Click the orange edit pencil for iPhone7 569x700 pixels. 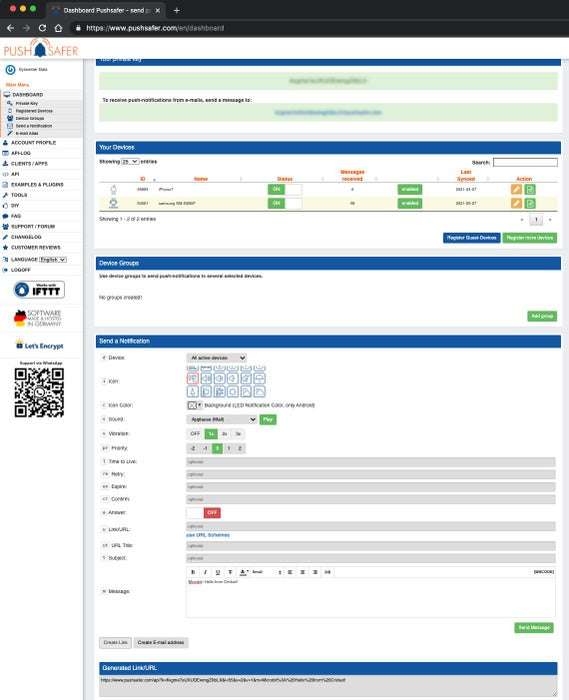(516, 189)
